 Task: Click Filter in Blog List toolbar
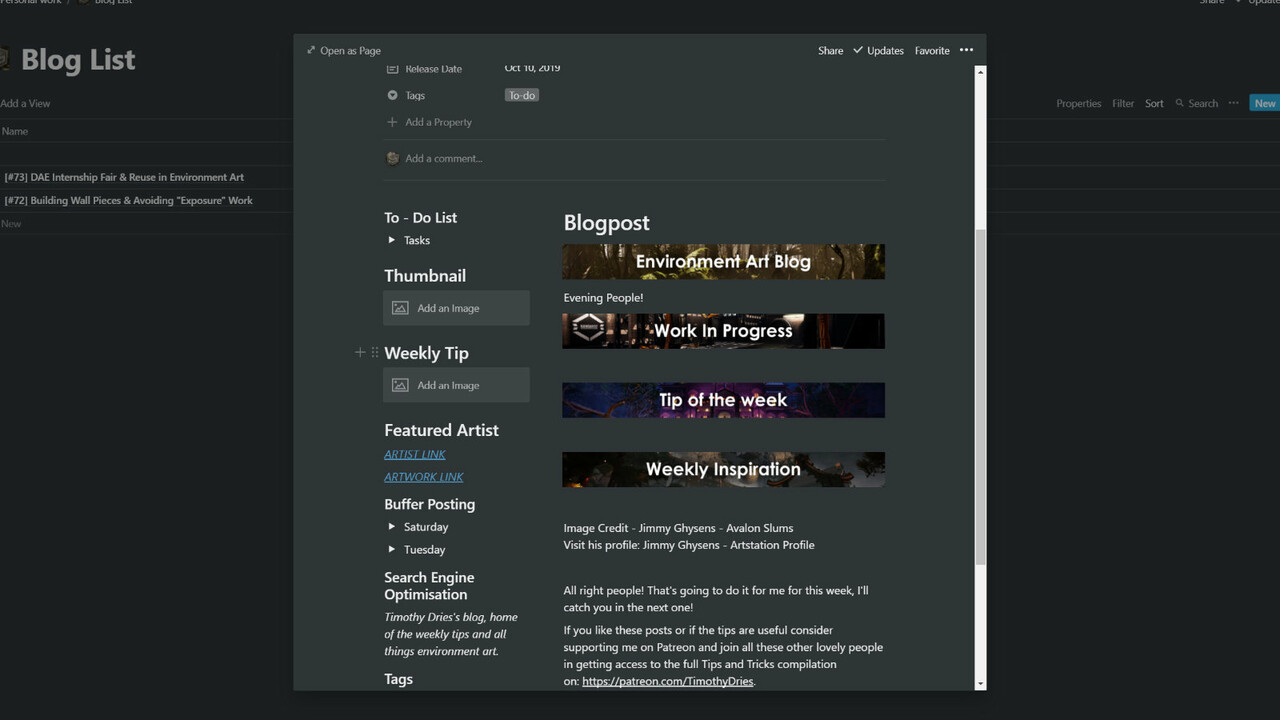click(x=1123, y=103)
